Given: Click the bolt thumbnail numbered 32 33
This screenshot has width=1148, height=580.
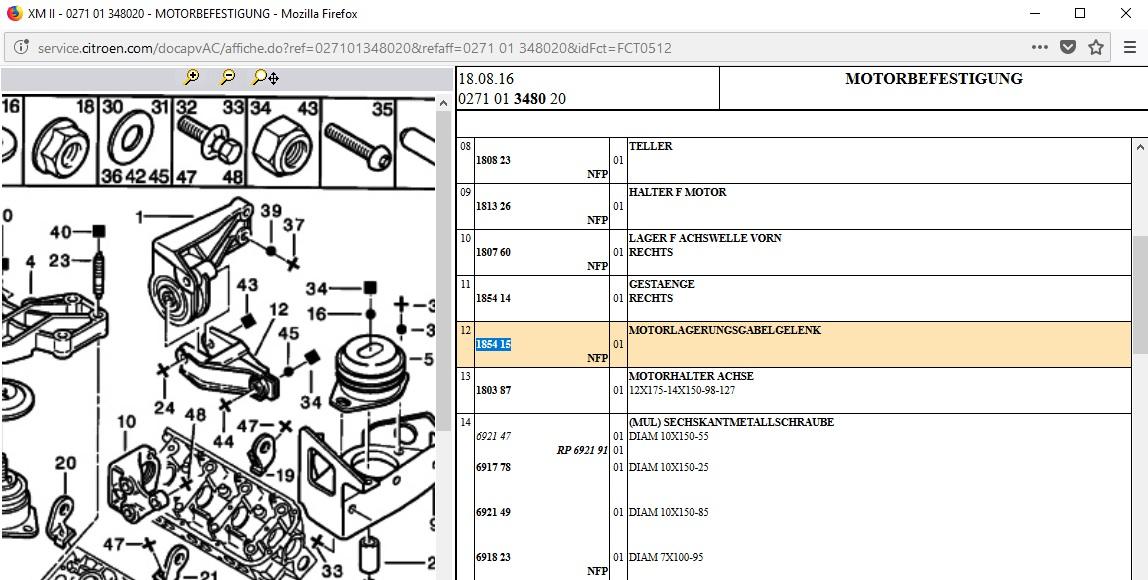Looking at the screenshot, I should tap(209, 142).
